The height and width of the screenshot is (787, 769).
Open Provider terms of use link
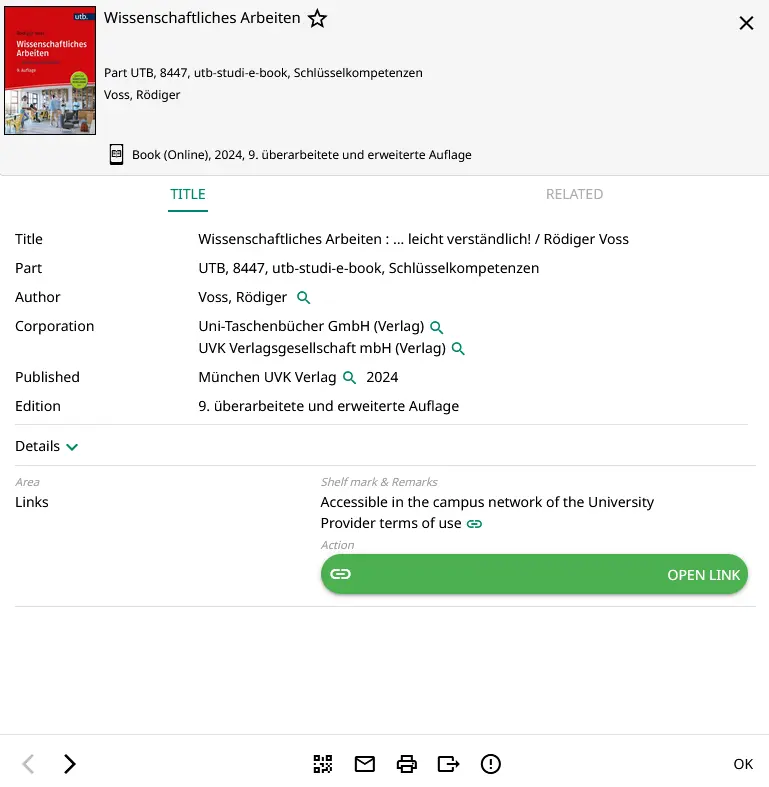click(x=475, y=524)
